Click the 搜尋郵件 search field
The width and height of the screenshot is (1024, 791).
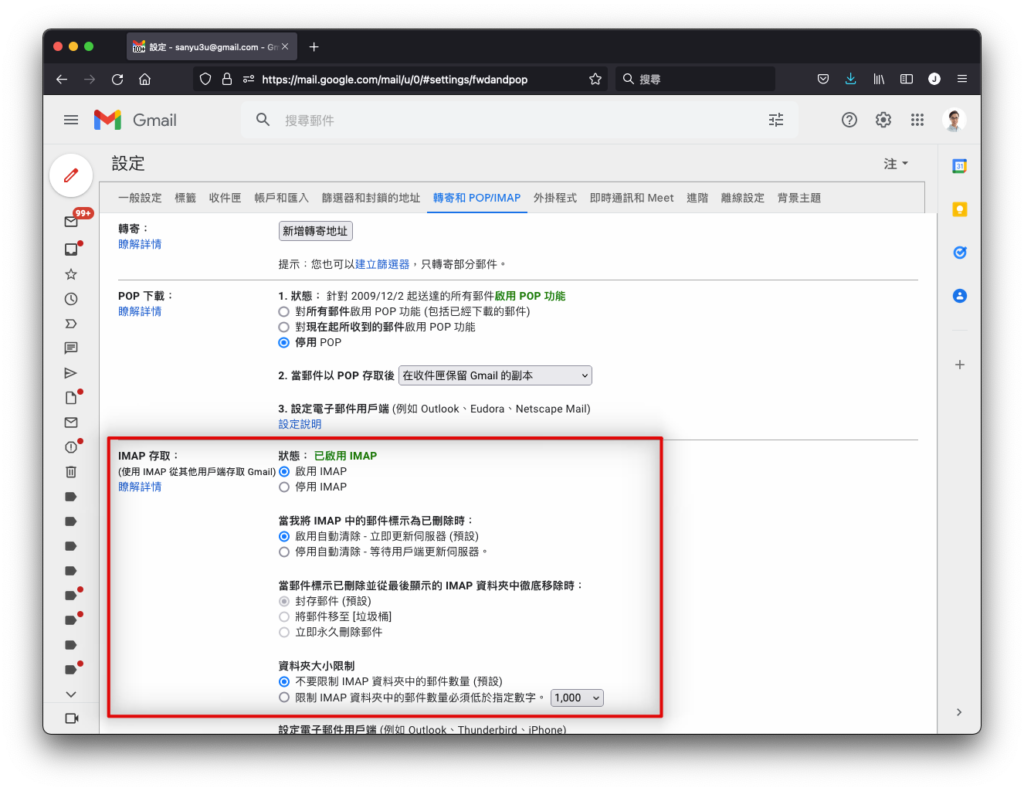tap(519, 120)
